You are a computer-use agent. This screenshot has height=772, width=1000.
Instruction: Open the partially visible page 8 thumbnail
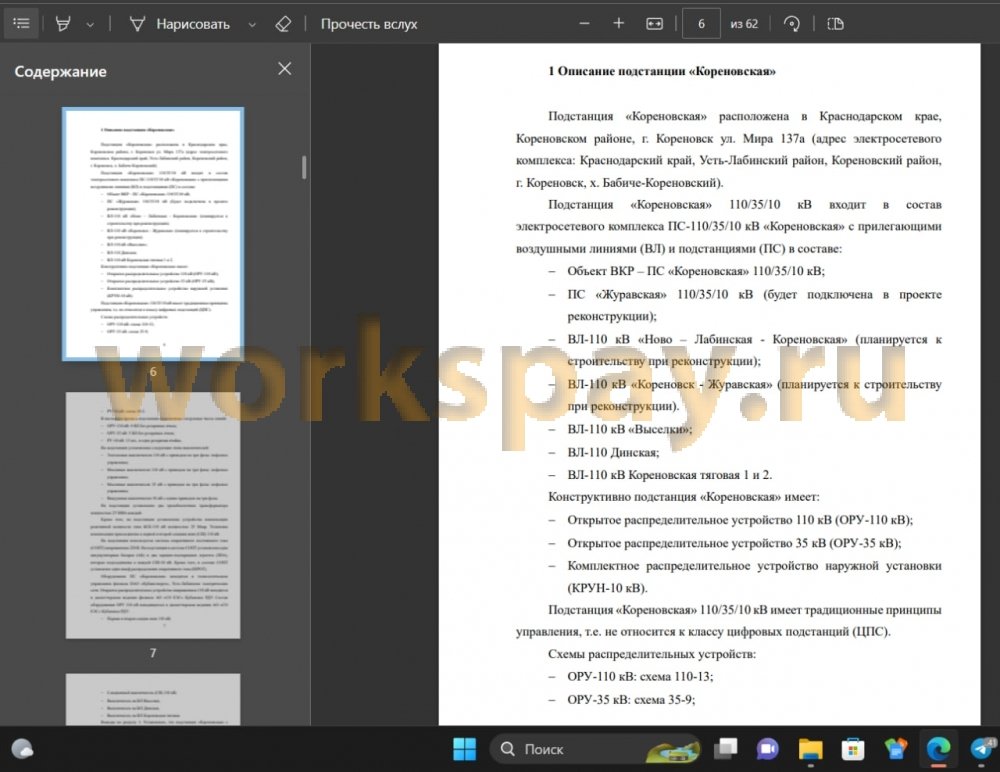coord(153,699)
